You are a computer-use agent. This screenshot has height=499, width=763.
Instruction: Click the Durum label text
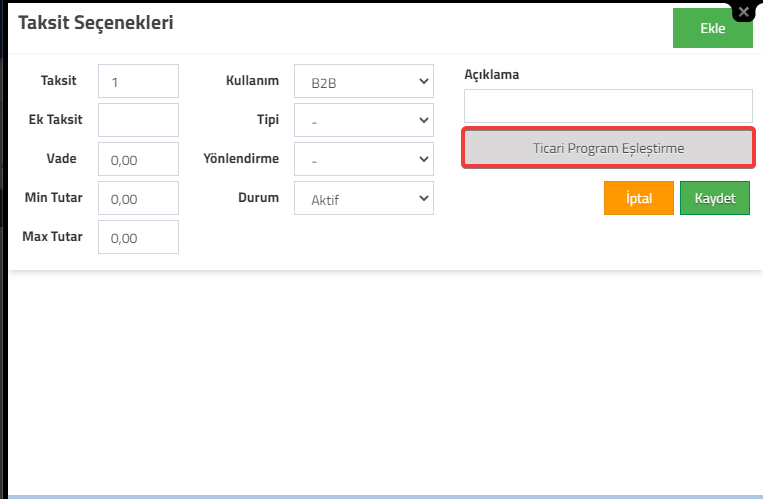[258, 197]
